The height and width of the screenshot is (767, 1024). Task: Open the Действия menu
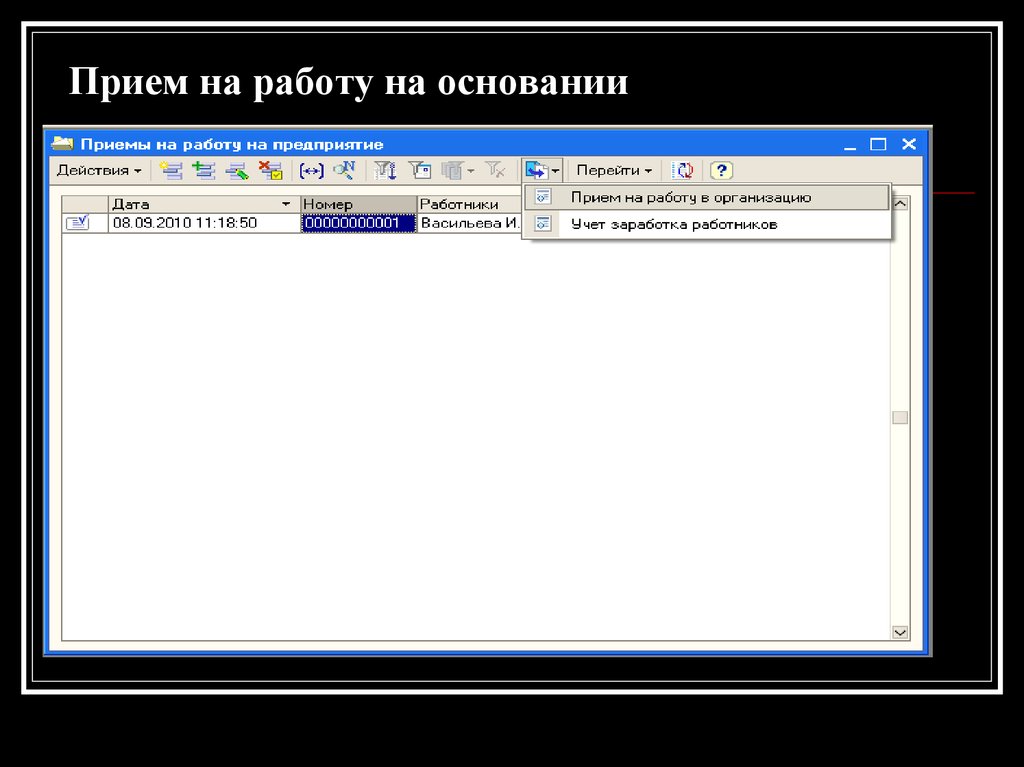coord(97,170)
